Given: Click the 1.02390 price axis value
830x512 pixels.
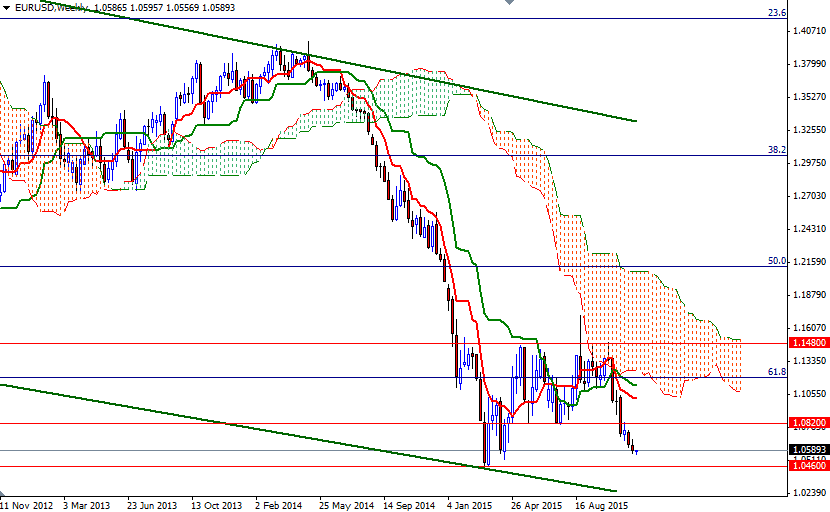Looking at the screenshot, I should coord(809,492).
